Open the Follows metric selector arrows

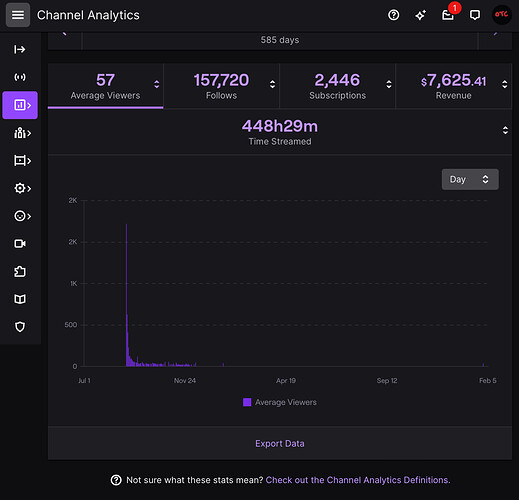tap(273, 84)
